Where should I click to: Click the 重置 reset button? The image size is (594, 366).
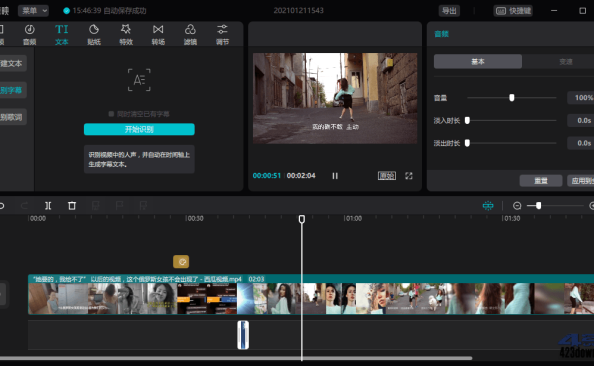[x=541, y=181]
